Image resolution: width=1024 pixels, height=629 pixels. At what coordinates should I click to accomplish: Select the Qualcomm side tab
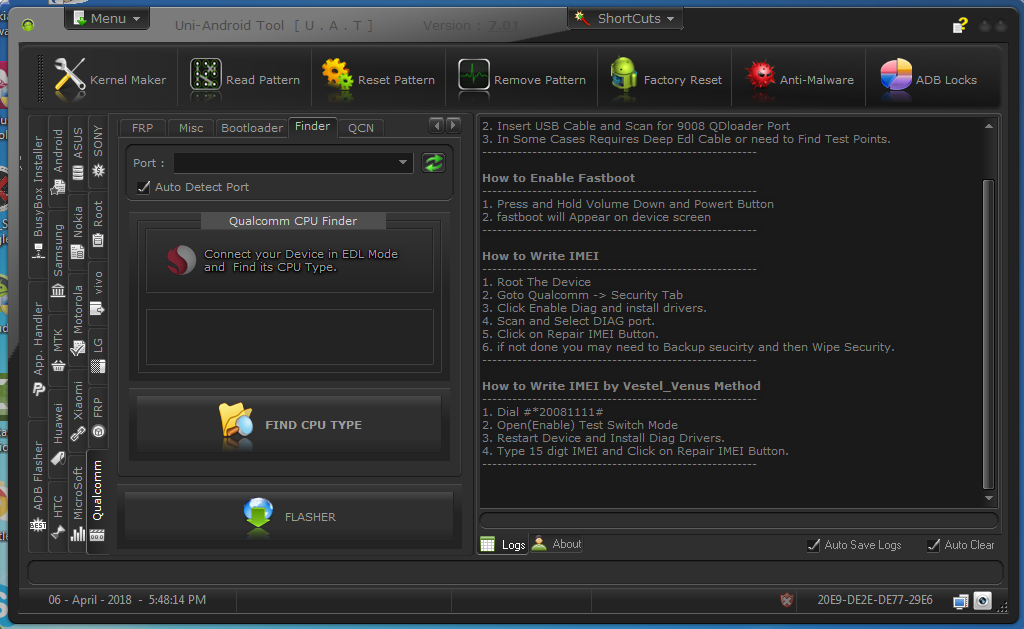click(97, 501)
